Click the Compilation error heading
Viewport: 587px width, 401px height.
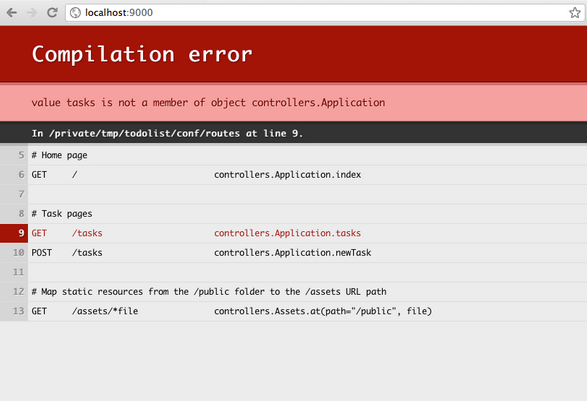click(x=142, y=55)
